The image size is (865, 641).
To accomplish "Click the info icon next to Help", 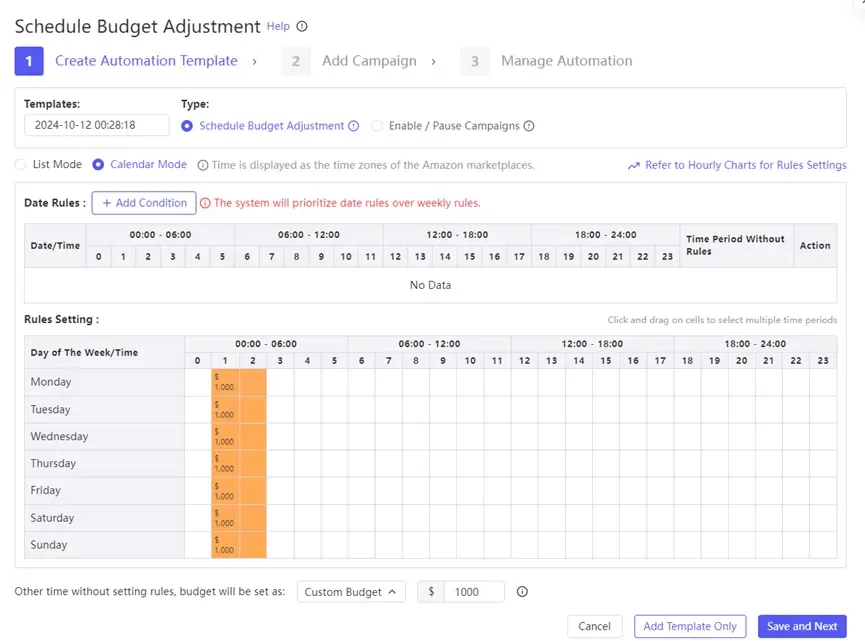I will pyautogui.click(x=302, y=26).
